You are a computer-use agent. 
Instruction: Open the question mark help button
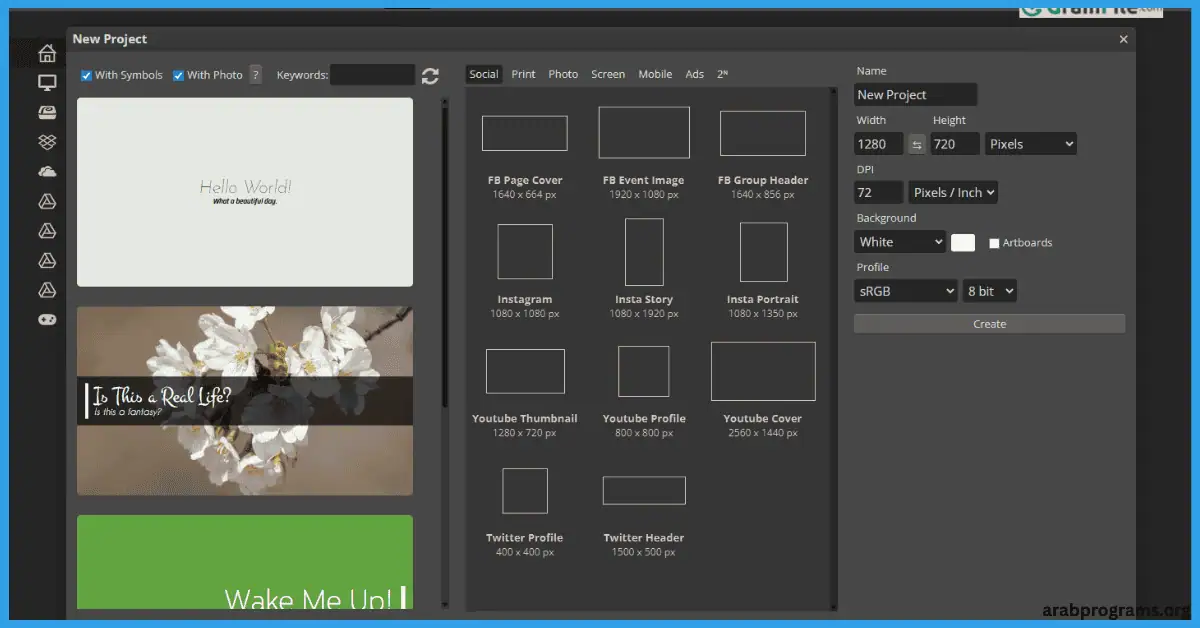[x=256, y=75]
